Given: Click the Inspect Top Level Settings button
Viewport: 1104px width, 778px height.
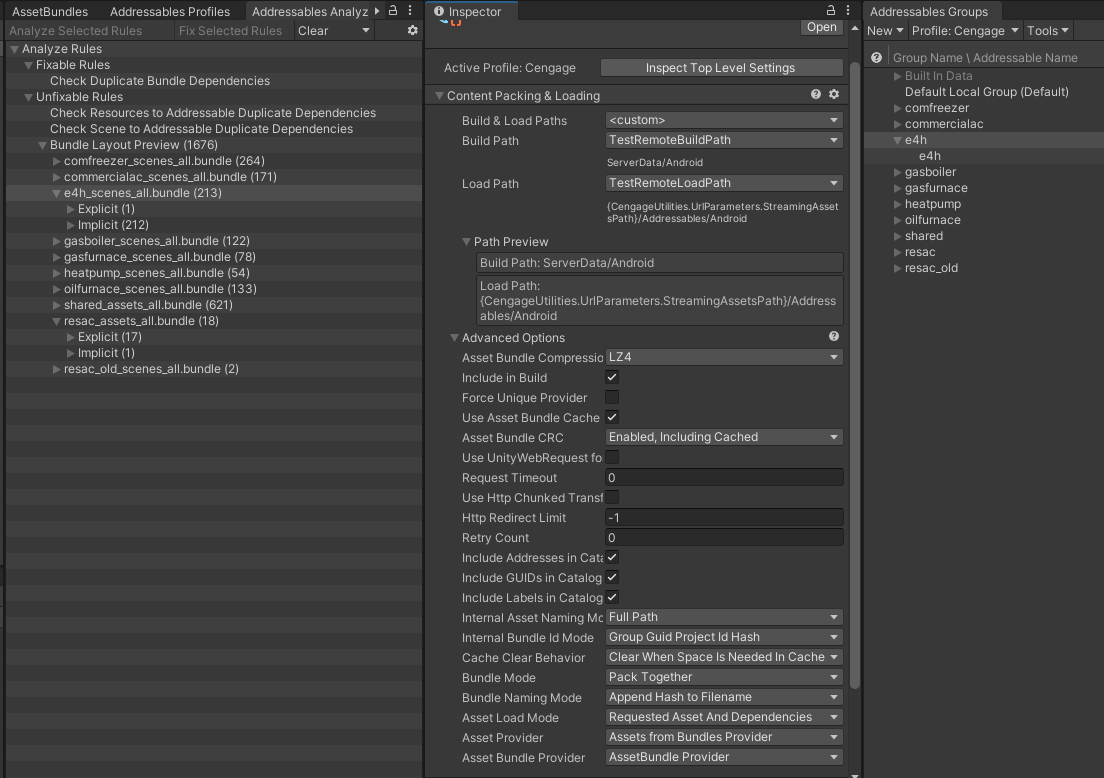Looking at the screenshot, I should click(720, 67).
